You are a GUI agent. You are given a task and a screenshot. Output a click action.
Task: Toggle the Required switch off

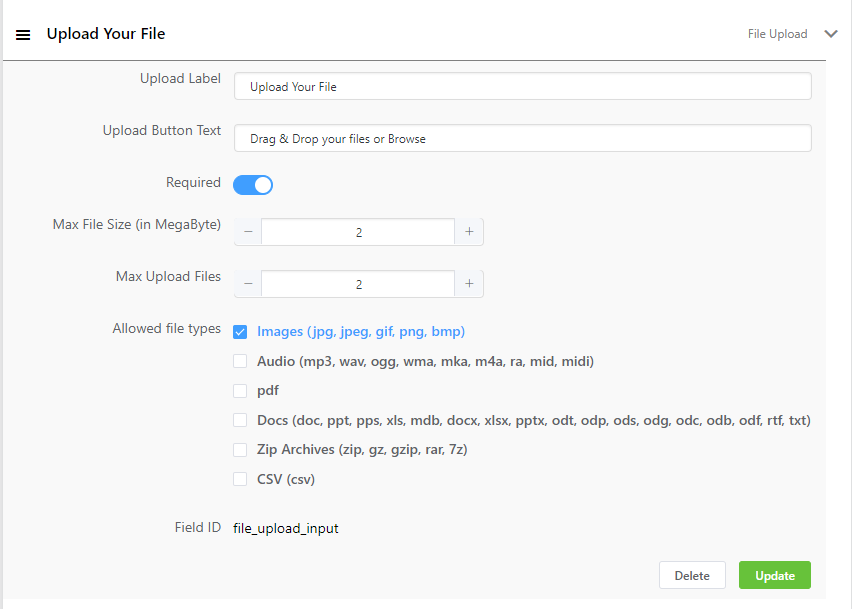(x=253, y=185)
